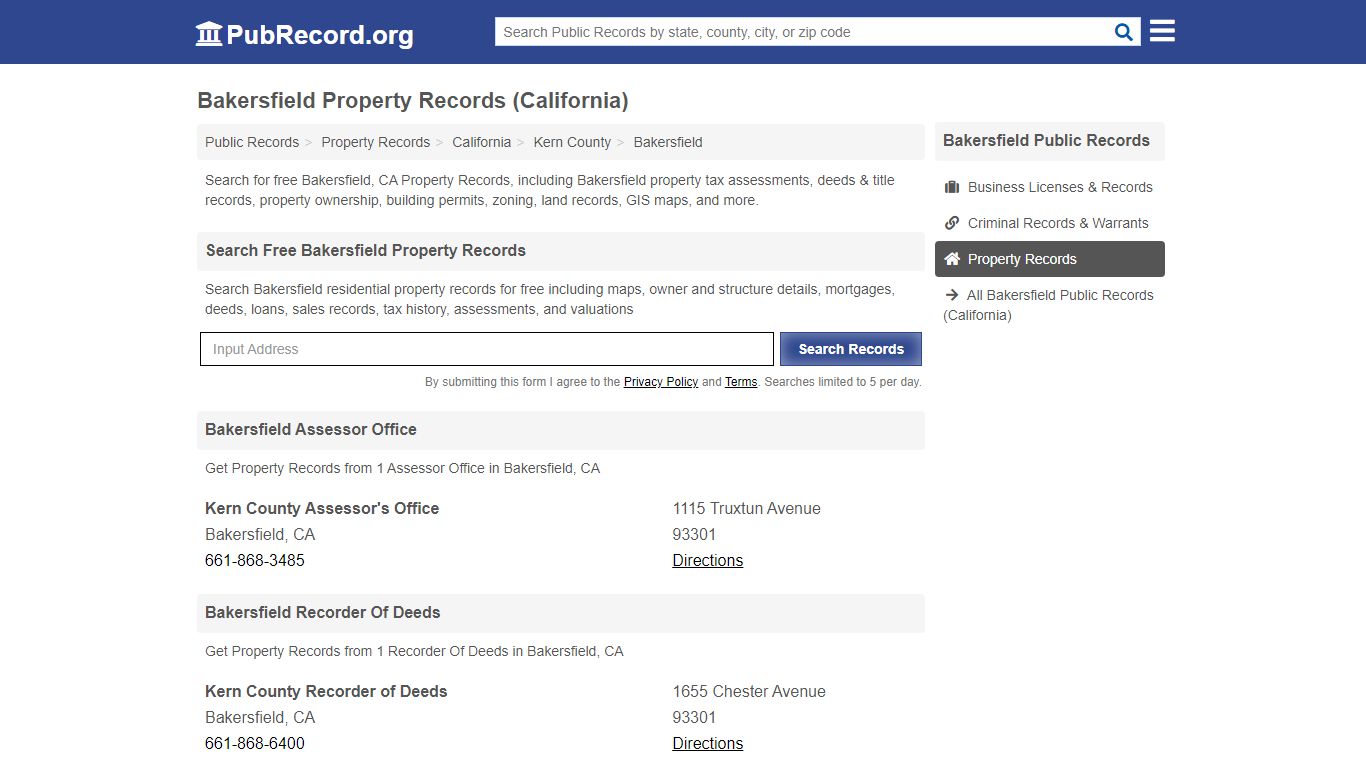Click the magnifying glass search icon

click(x=1124, y=32)
